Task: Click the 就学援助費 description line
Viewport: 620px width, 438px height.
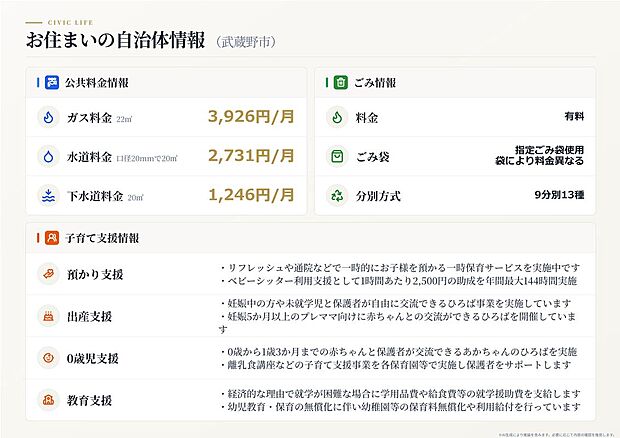Action: pos(399,394)
